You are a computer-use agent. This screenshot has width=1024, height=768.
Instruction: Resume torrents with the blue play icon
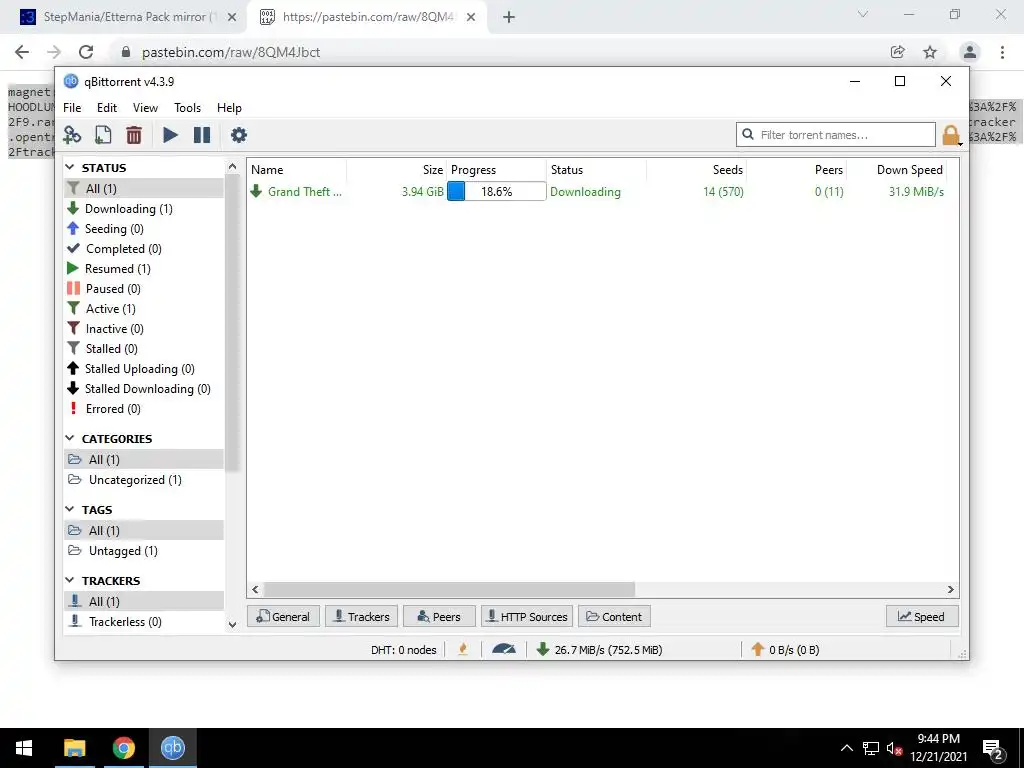click(x=170, y=135)
